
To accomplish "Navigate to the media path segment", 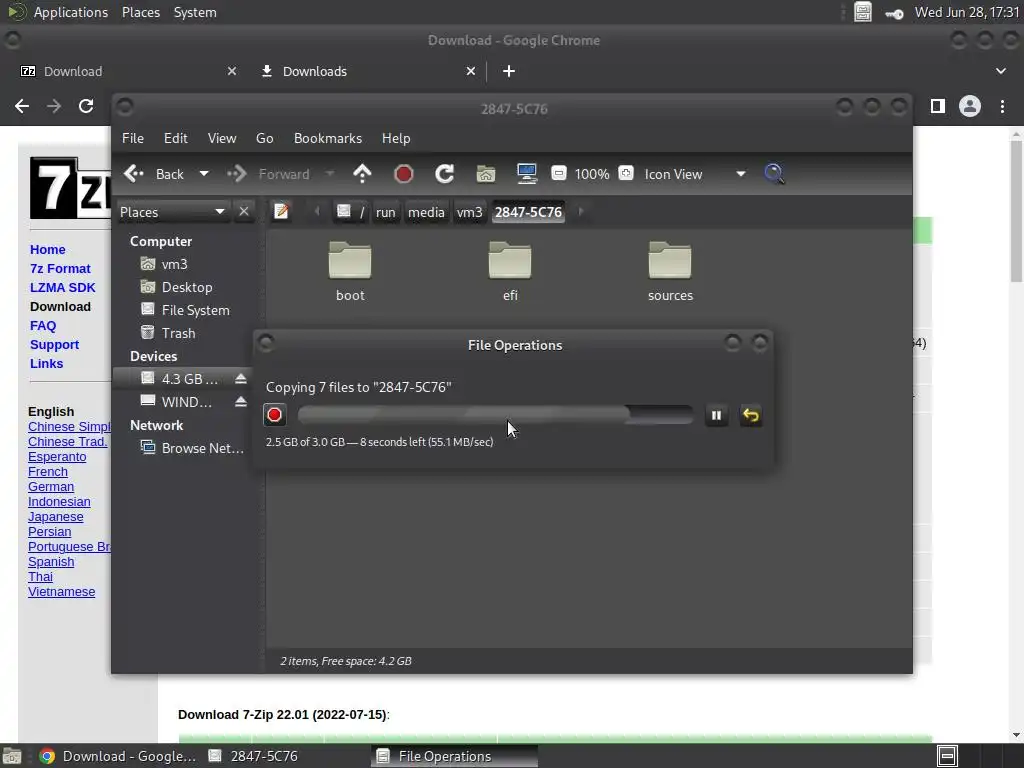I will [x=426, y=212].
